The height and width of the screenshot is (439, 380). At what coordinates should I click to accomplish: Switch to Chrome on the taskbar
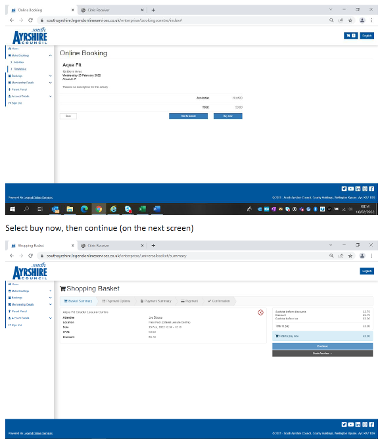(99, 209)
